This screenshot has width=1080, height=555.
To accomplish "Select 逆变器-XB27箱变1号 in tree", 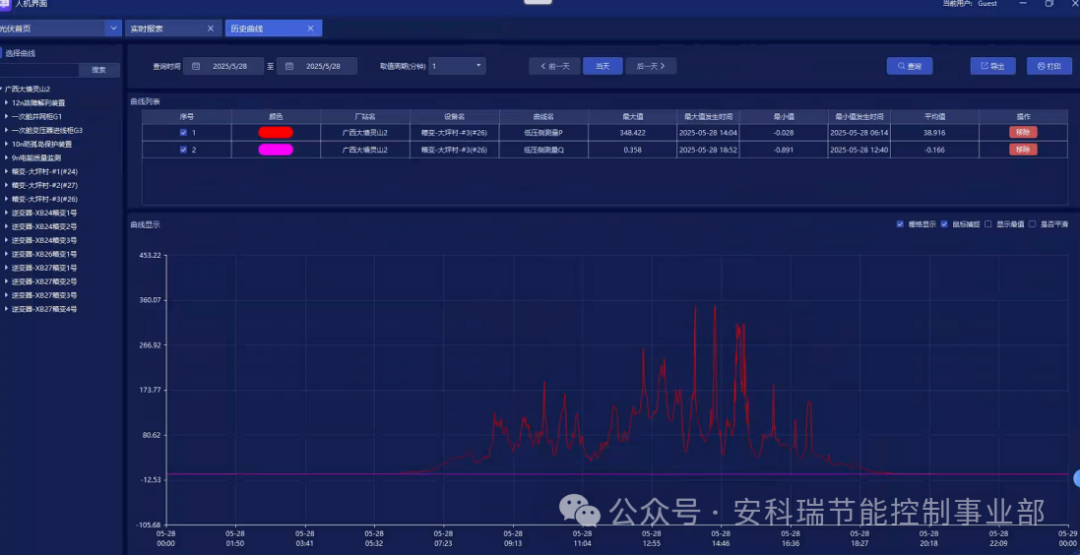I will point(44,268).
